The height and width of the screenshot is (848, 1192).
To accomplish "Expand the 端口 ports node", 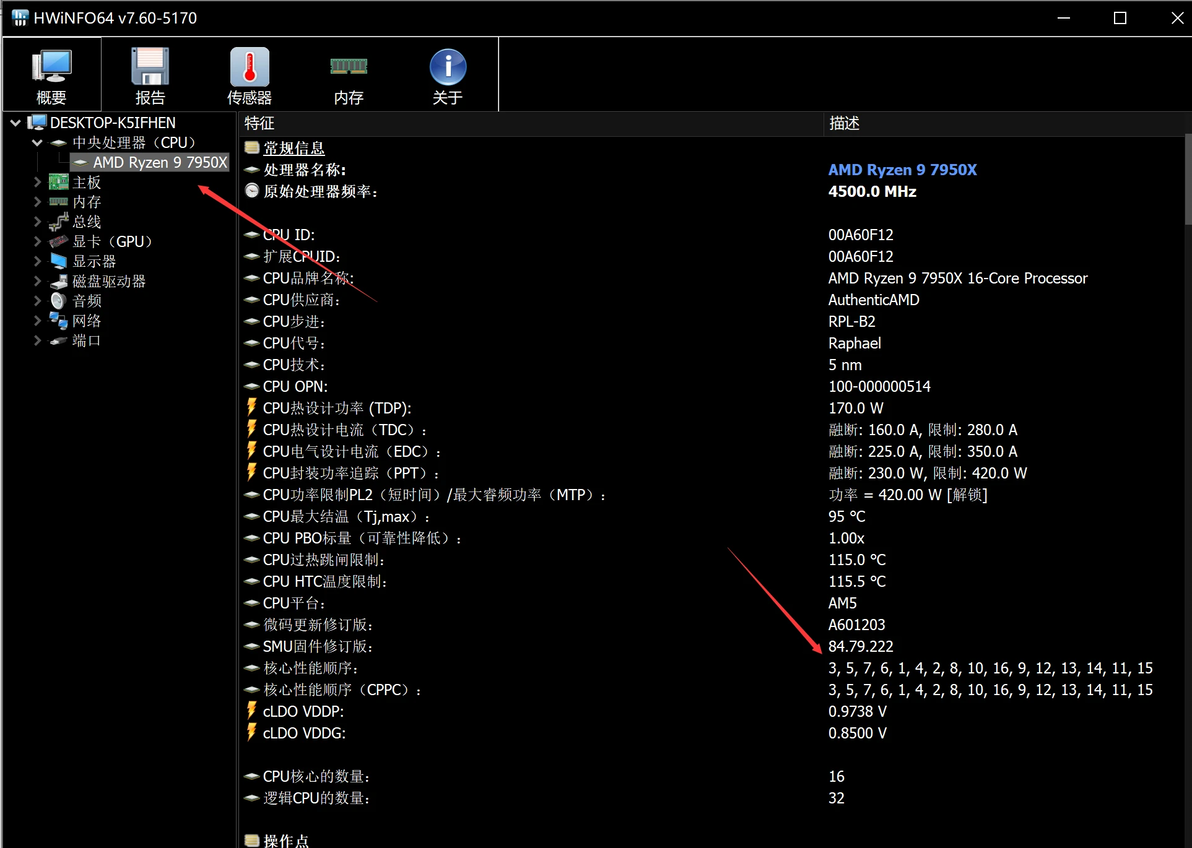I will coord(36,340).
